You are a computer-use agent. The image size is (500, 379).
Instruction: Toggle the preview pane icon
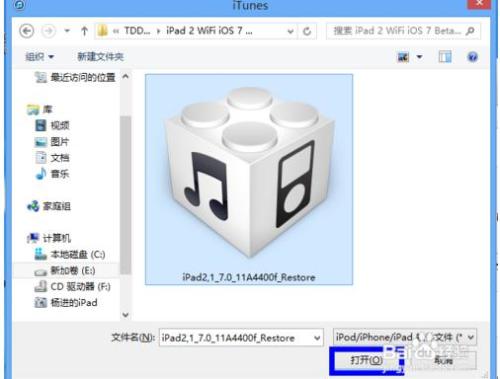pyautogui.click(x=445, y=57)
